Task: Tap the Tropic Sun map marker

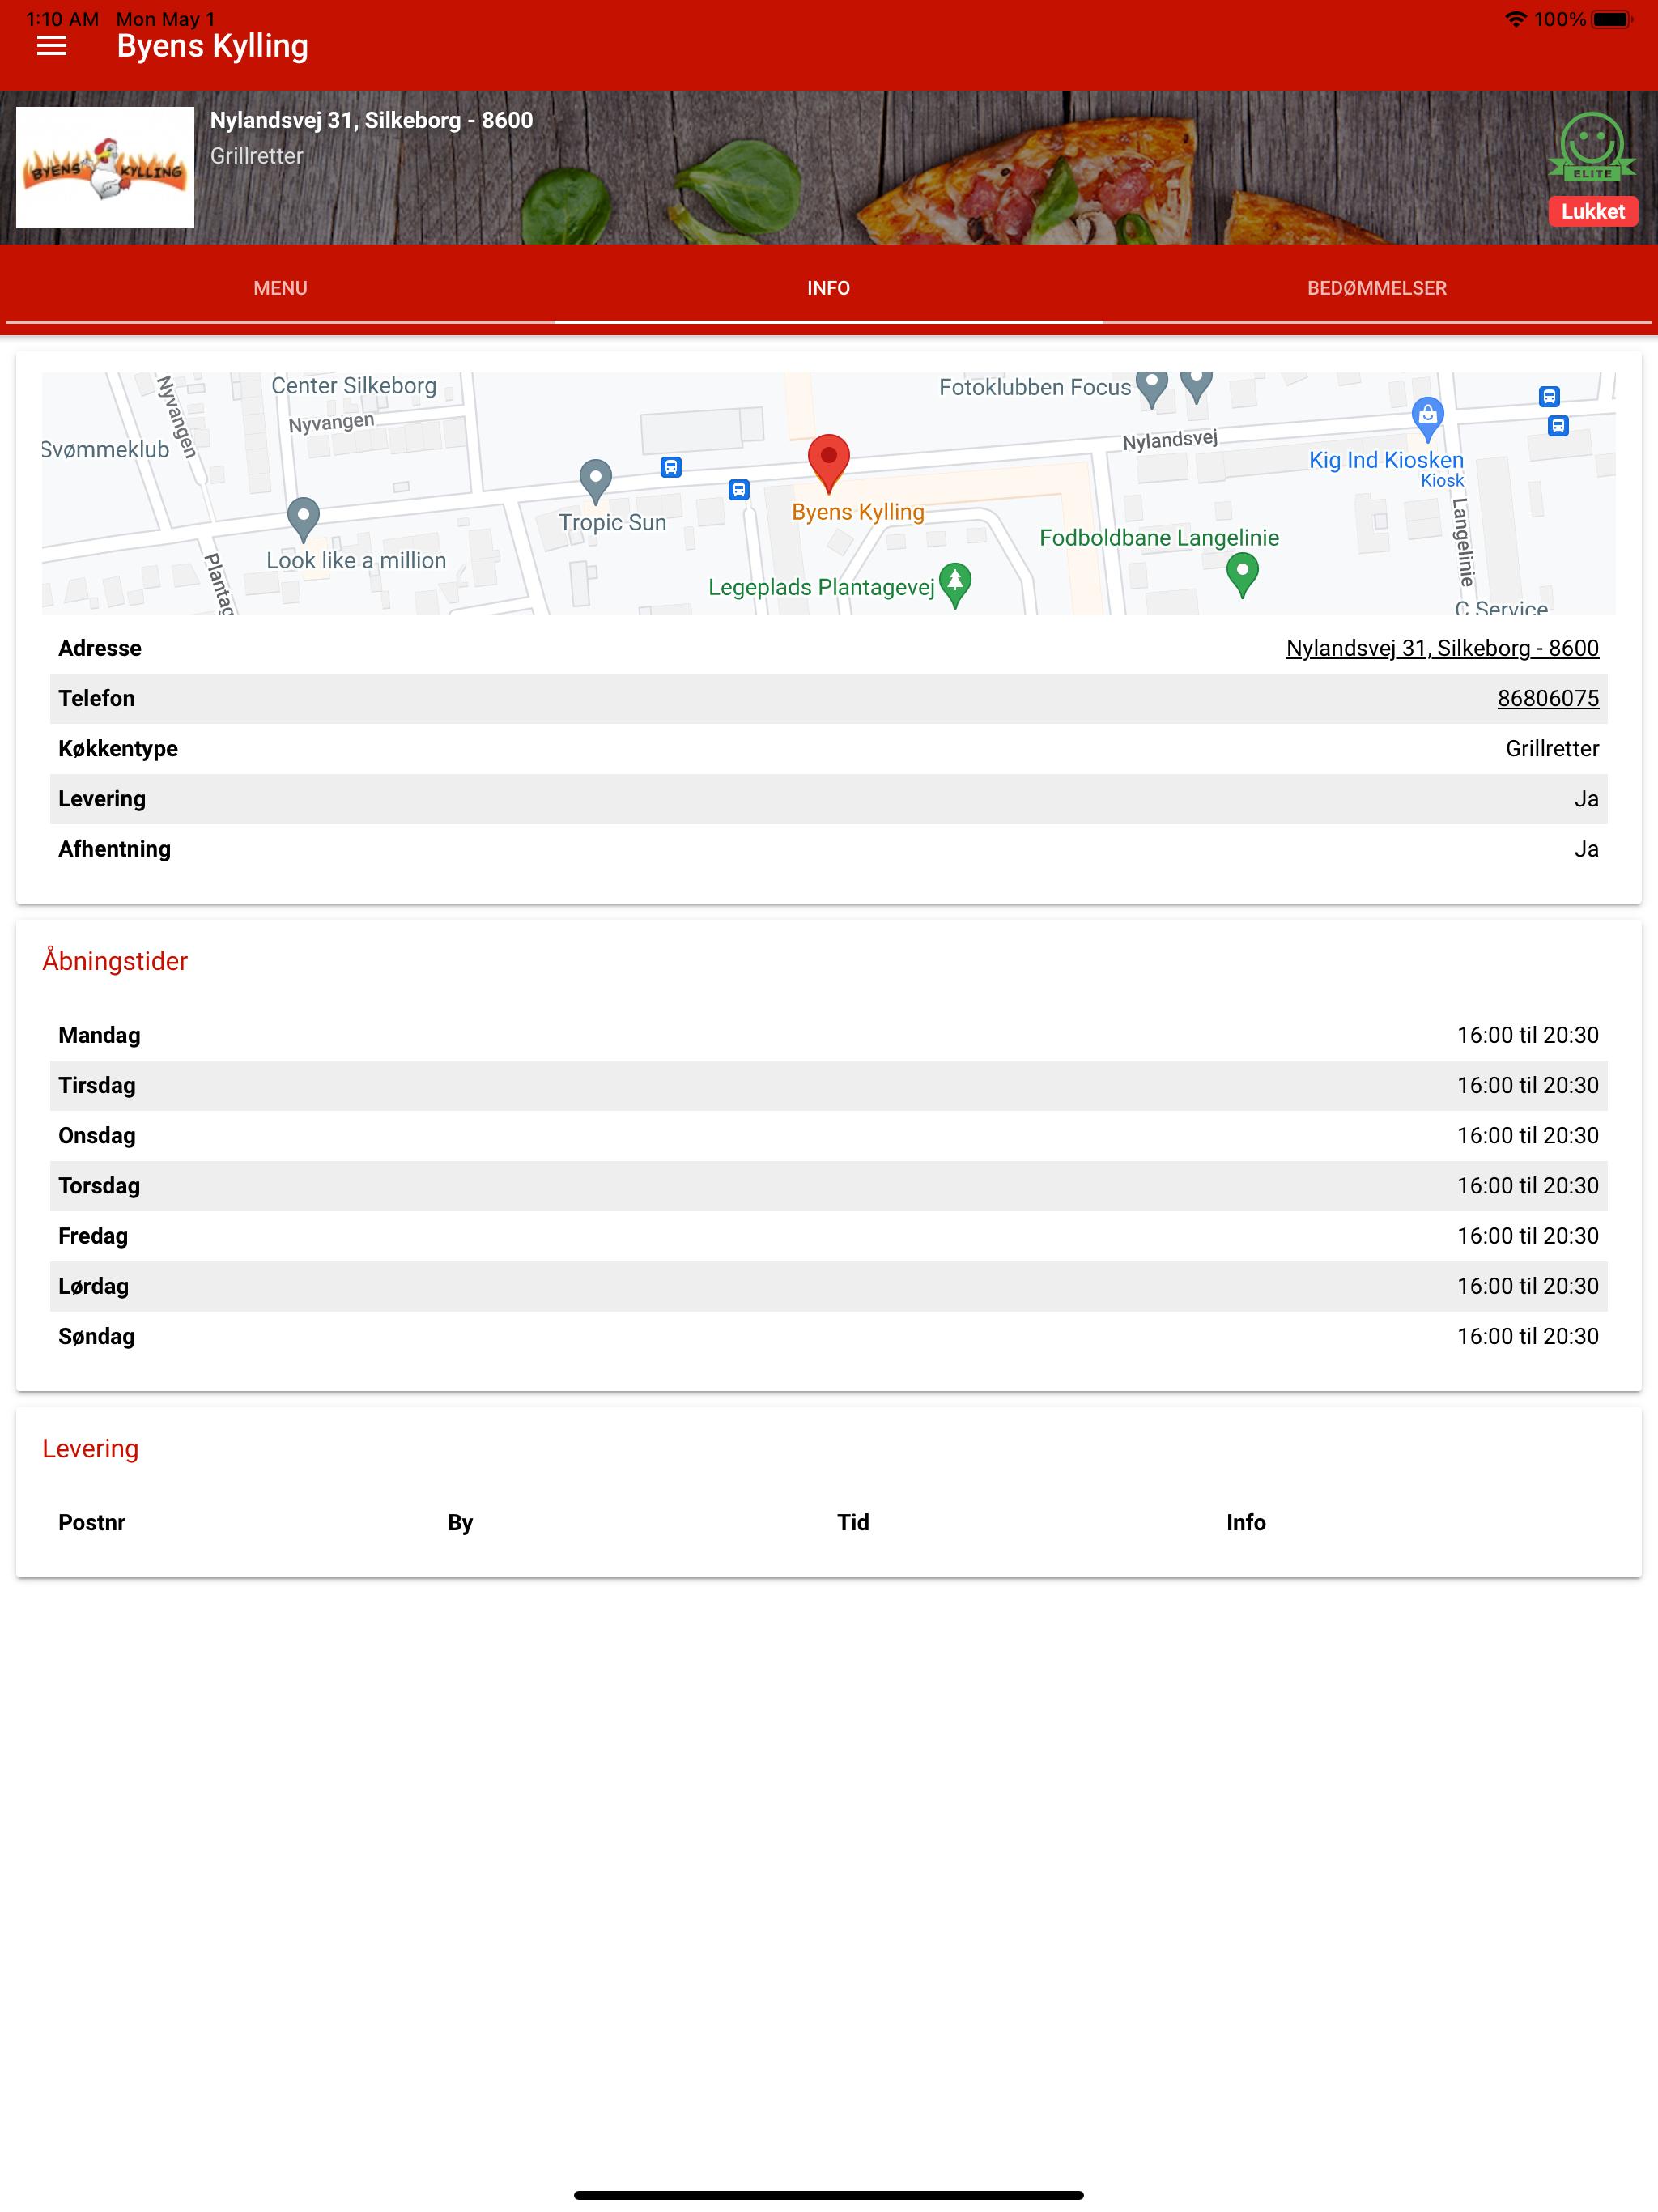Action: pyautogui.click(x=596, y=481)
